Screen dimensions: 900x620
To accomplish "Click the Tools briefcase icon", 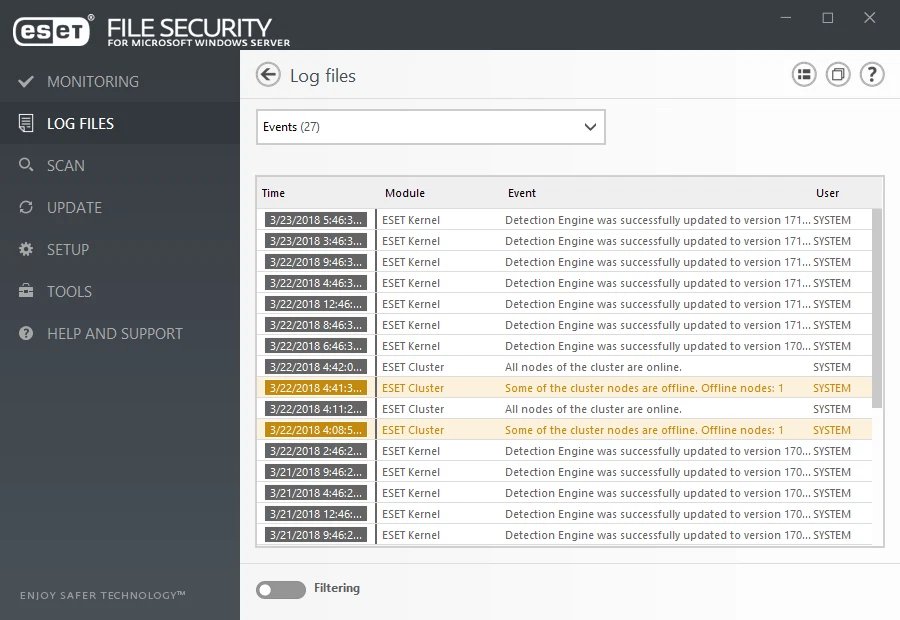I will (26, 291).
